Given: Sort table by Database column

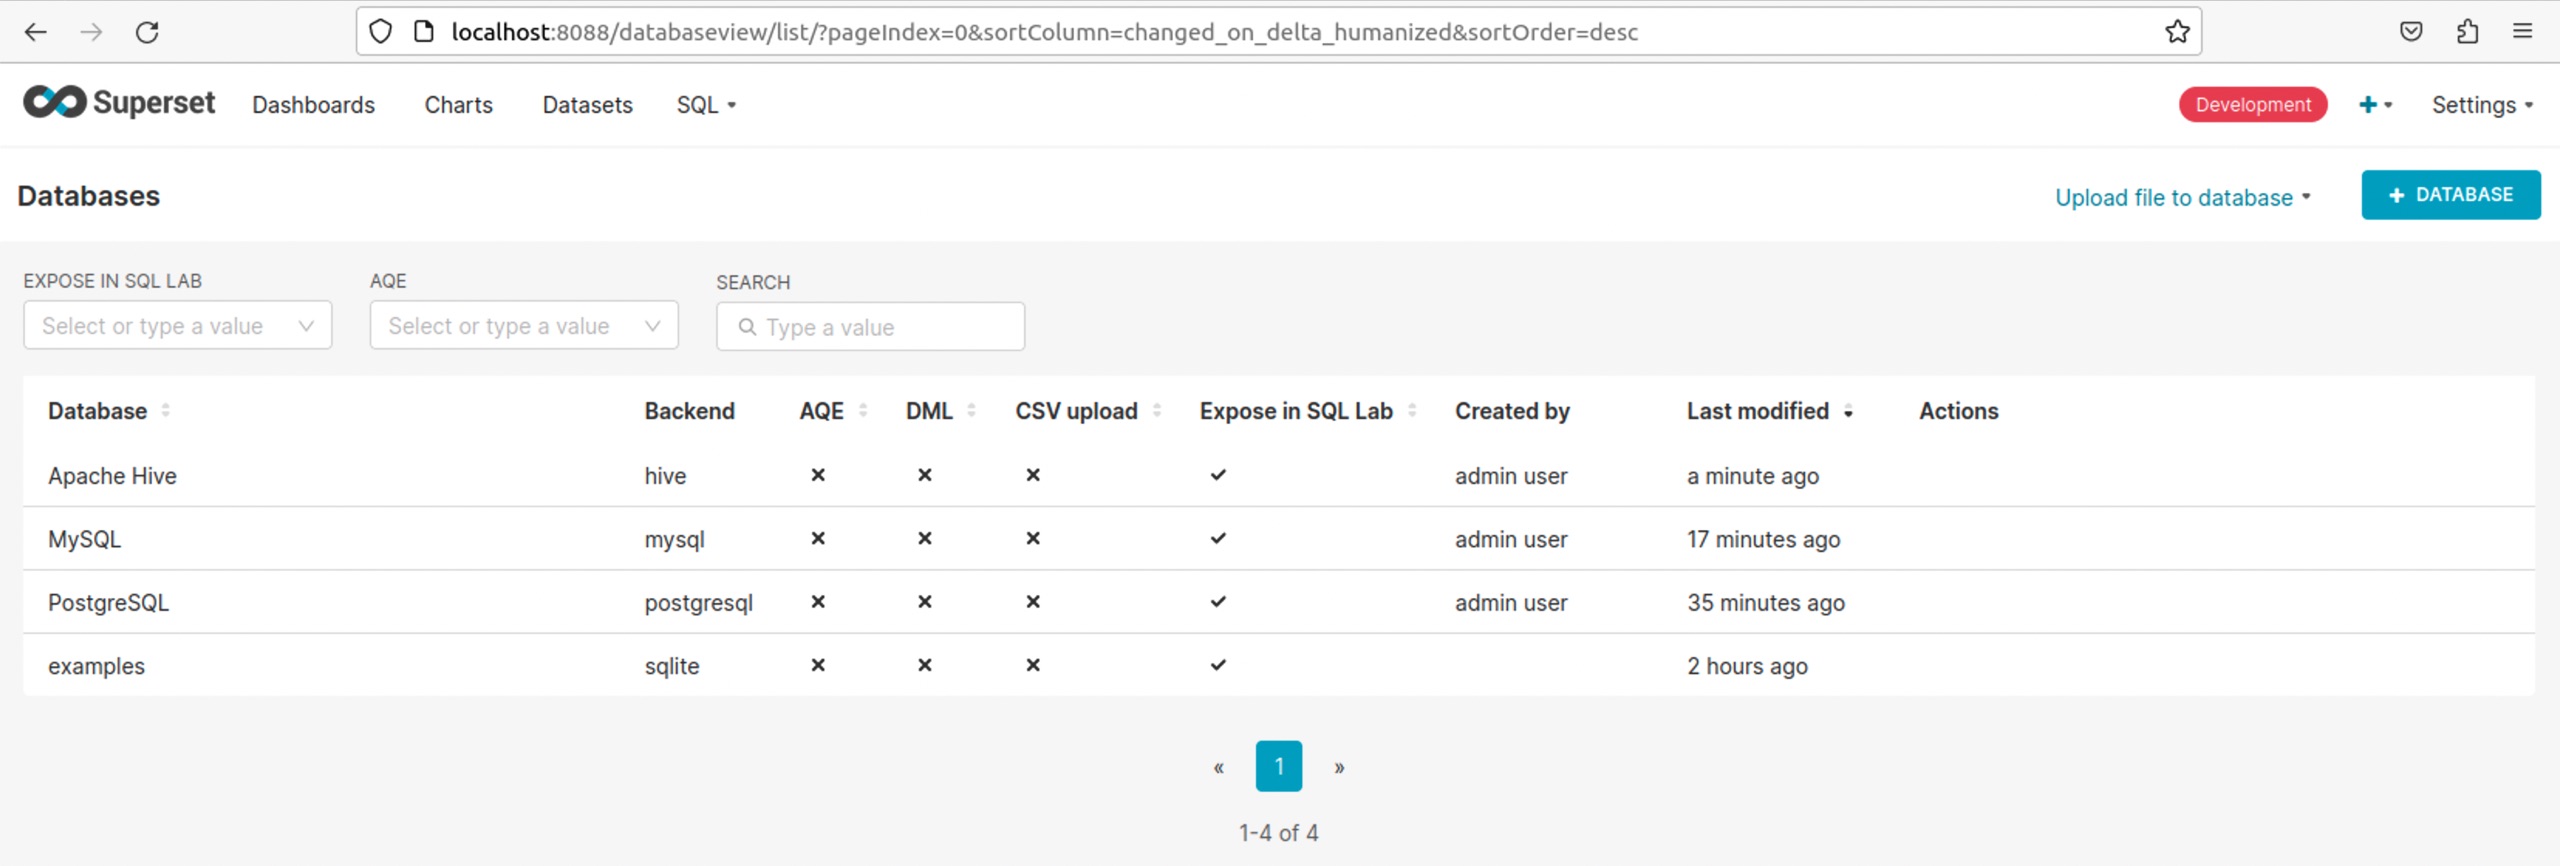Looking at the screenshot, I should point(165,411).
